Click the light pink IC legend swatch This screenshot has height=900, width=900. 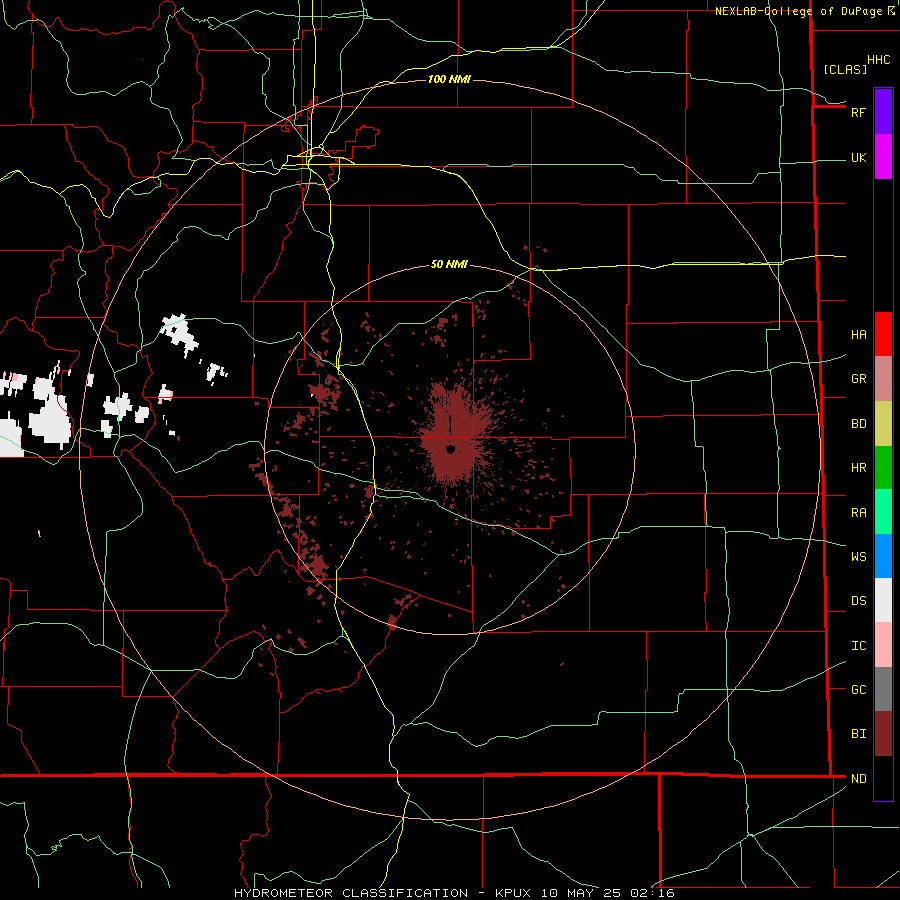(x=883, y=645)
